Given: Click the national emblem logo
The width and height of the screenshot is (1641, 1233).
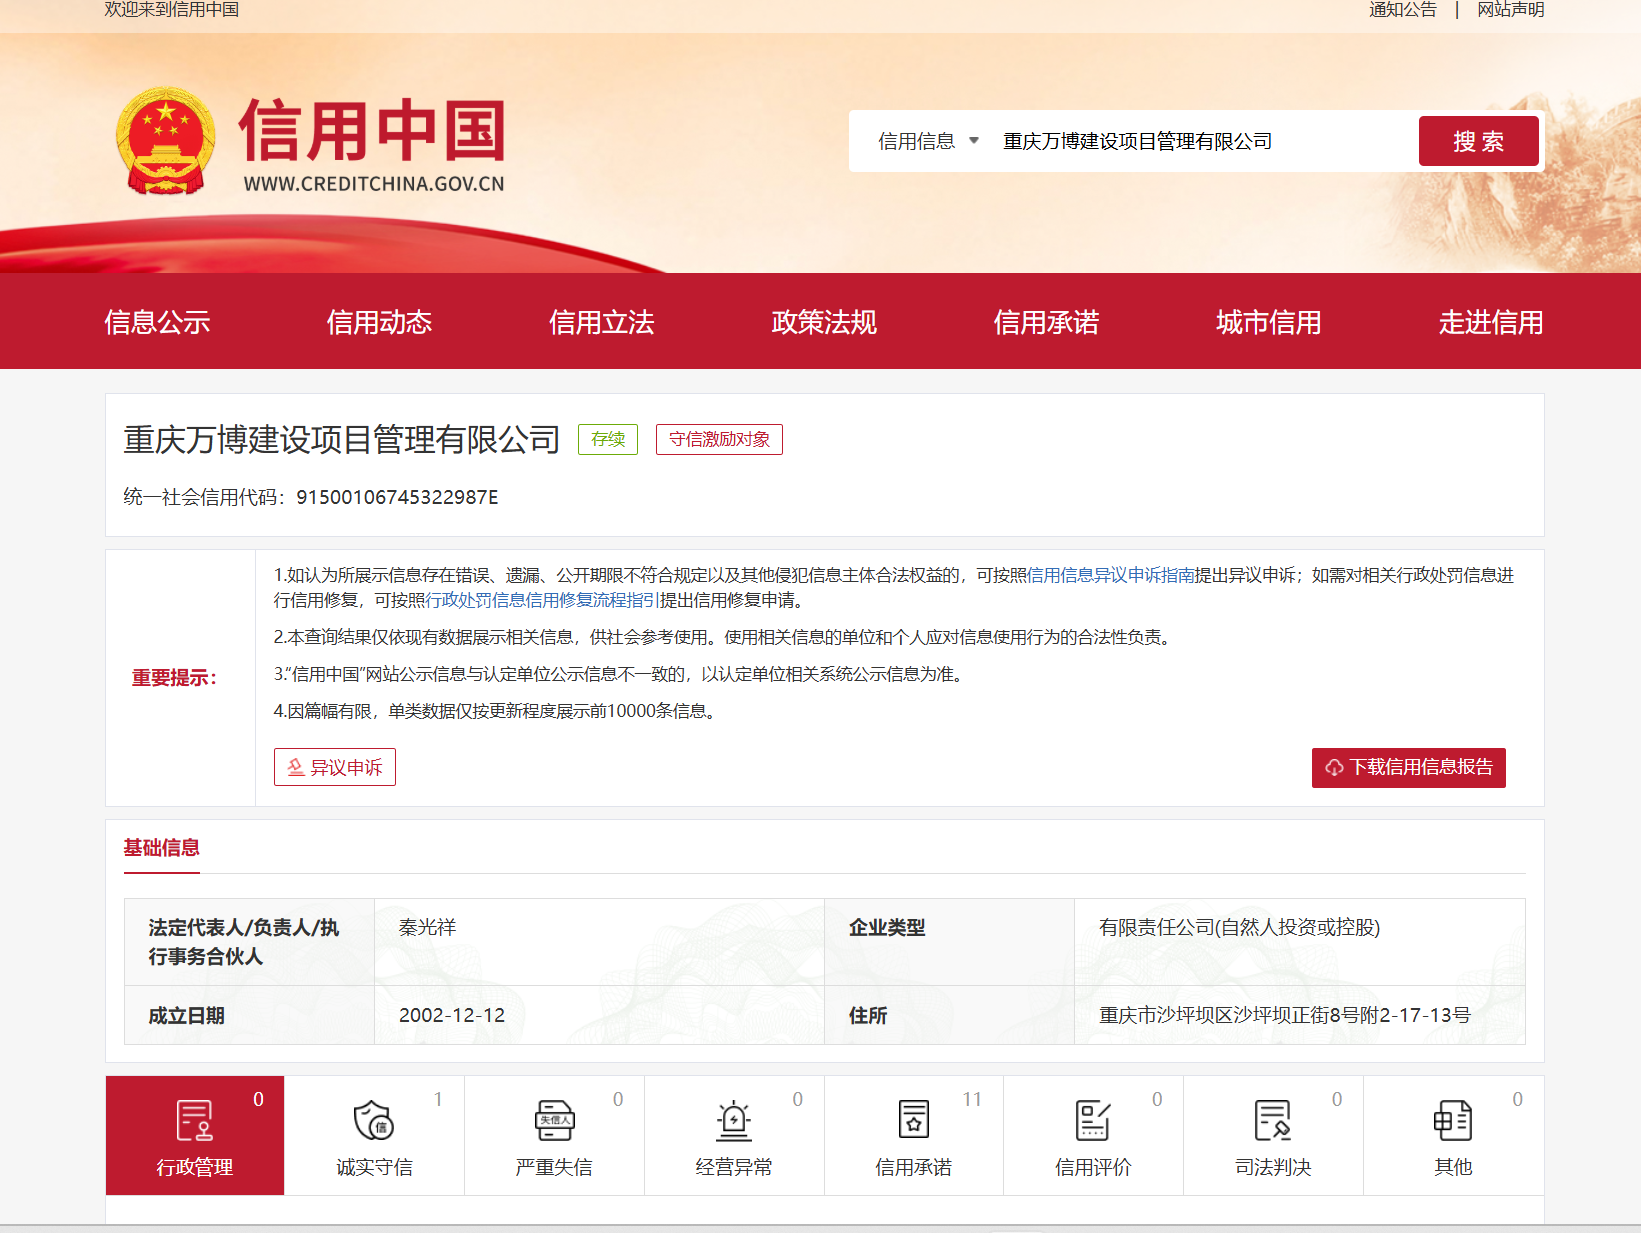Looking at the screenshot, I should [166, 141].
